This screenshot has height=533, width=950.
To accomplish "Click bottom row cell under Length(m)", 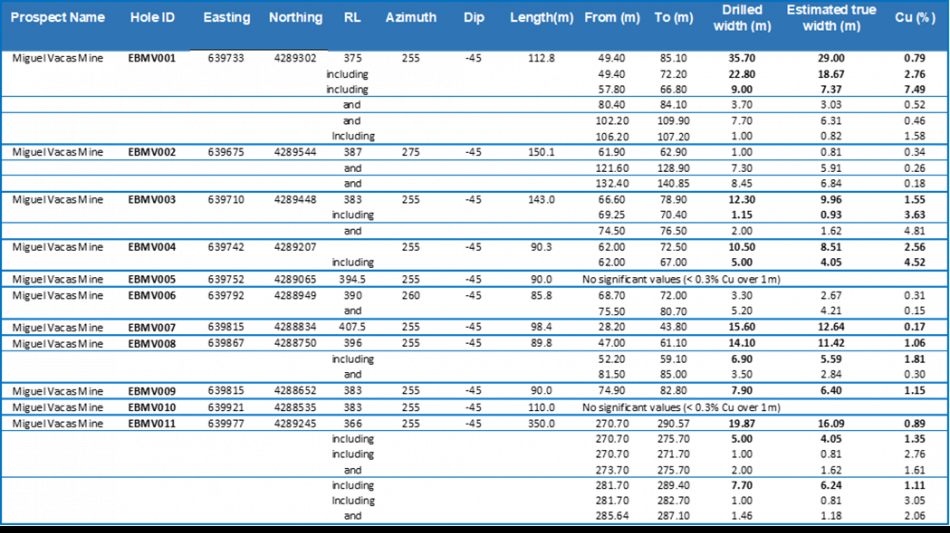I will [542, 500].
